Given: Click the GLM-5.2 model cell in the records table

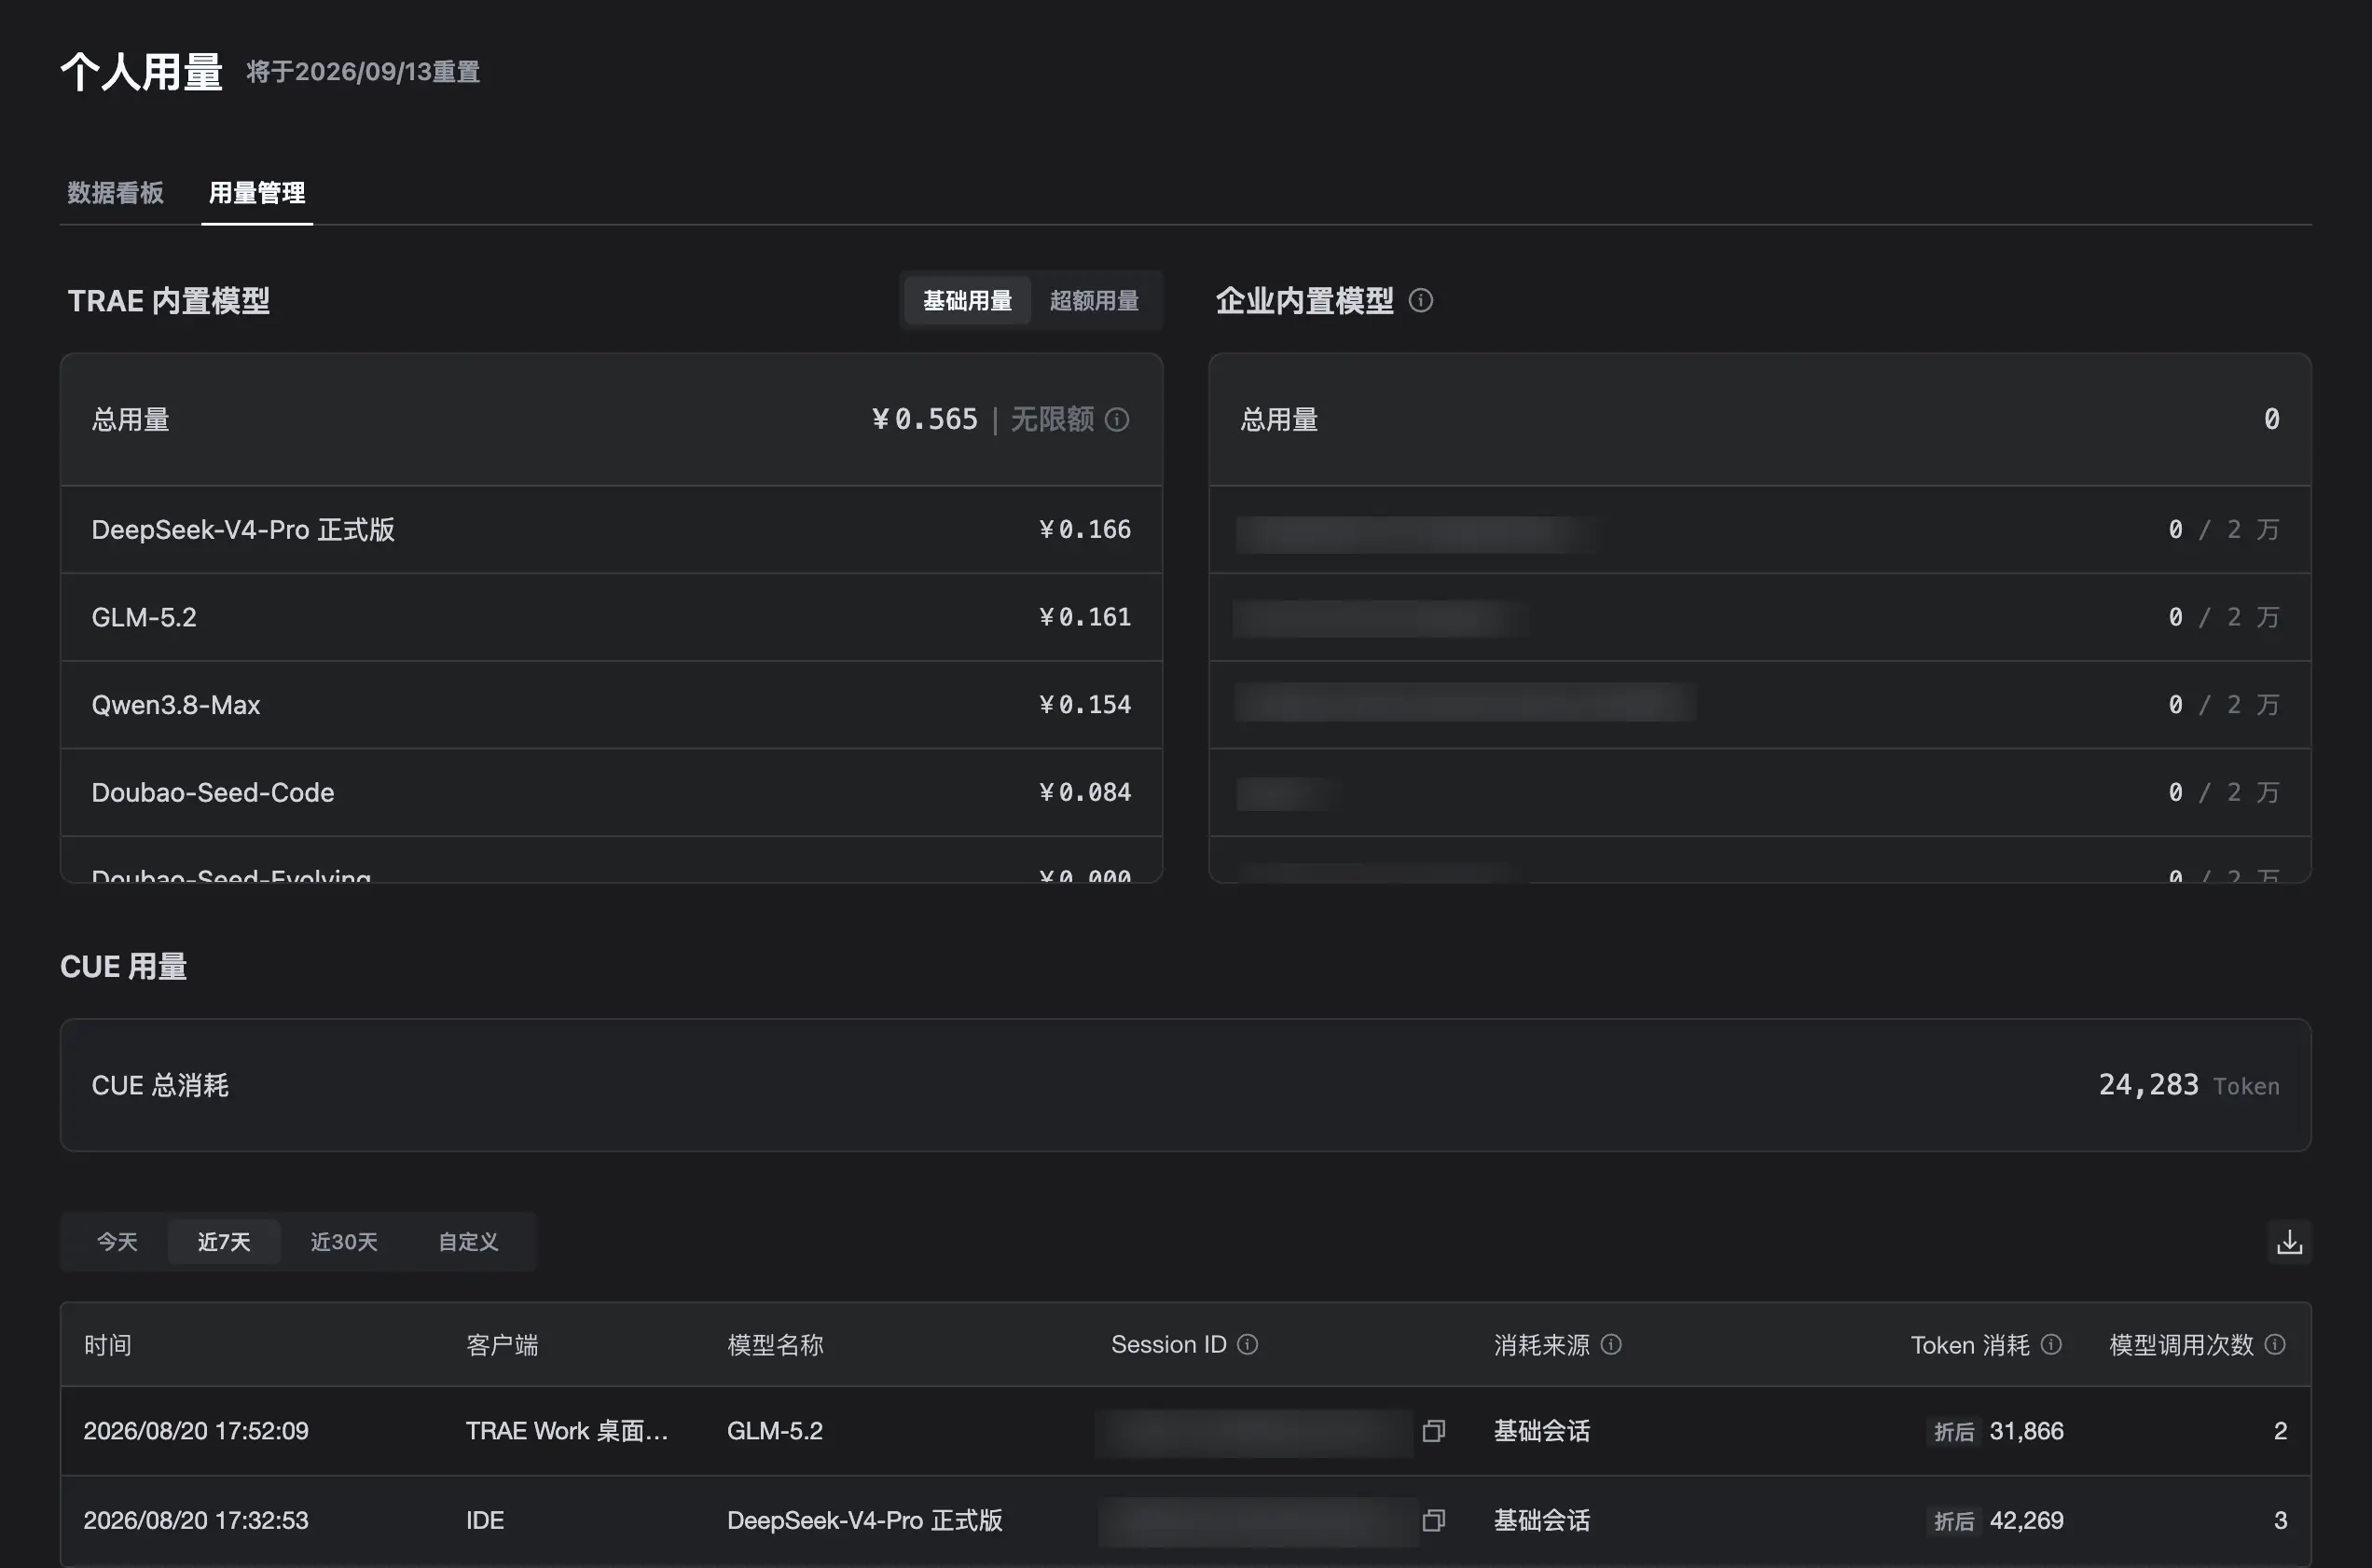Looking at the screenshot, I should 775,1431.
